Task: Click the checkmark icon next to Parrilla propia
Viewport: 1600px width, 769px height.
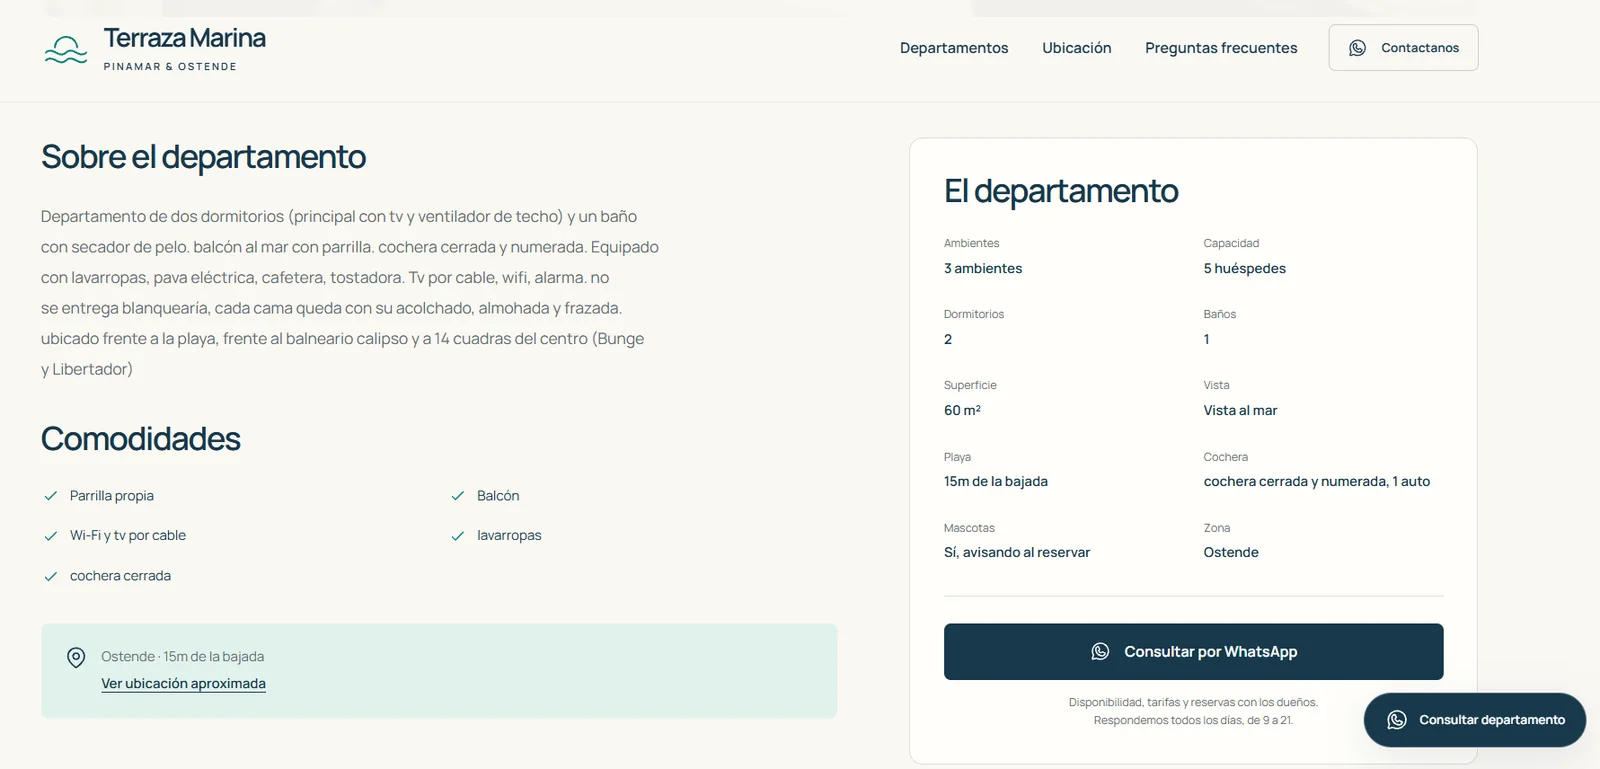Action: 51,496
